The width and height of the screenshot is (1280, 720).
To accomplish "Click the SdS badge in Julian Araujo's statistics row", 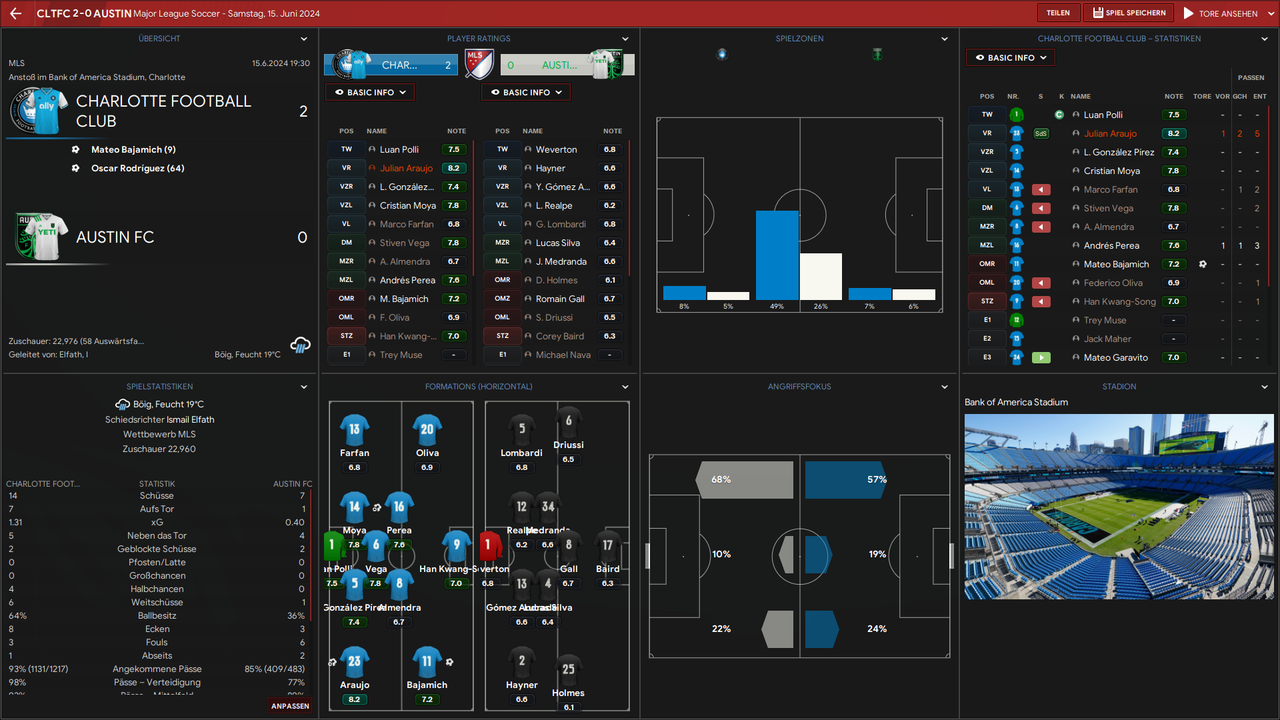I will coord(1041,133).
